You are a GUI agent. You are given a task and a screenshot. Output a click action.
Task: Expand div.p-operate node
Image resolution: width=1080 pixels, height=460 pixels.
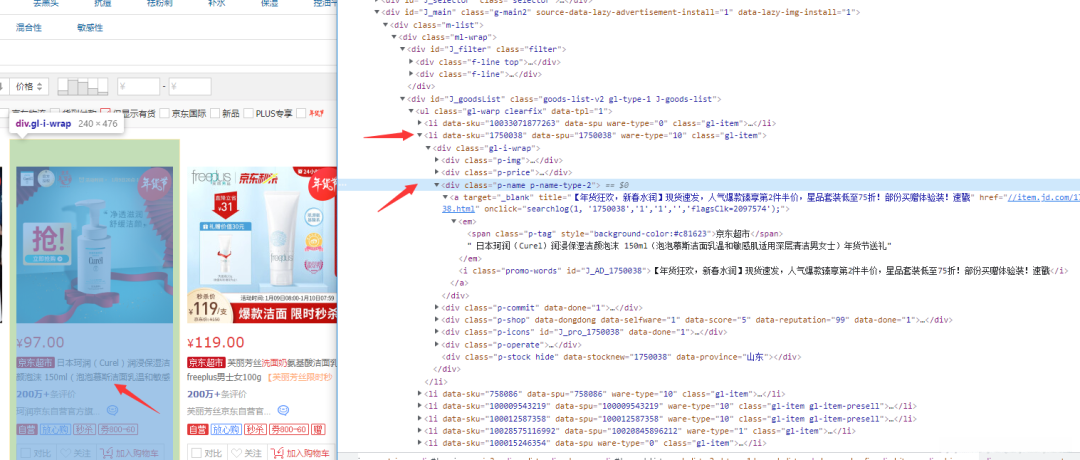click(x=437, y=345)
